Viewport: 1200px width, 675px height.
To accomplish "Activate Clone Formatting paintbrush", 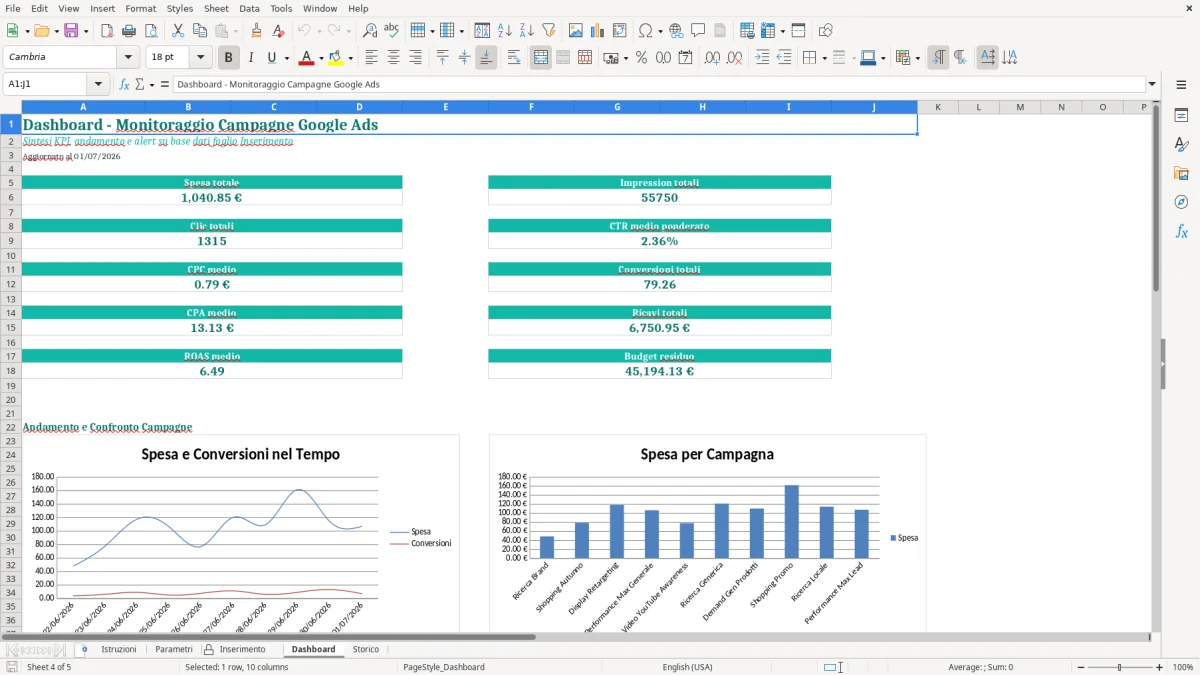I will click(256, 31).
